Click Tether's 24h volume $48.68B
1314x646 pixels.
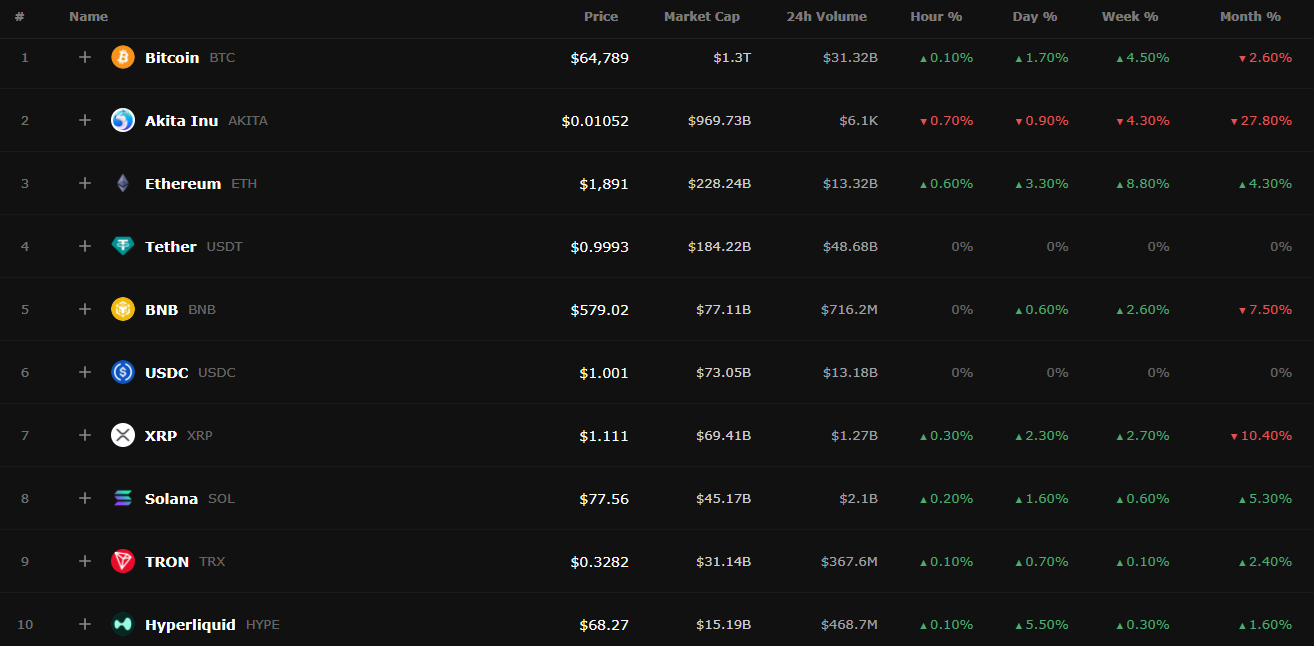(850, 247)
